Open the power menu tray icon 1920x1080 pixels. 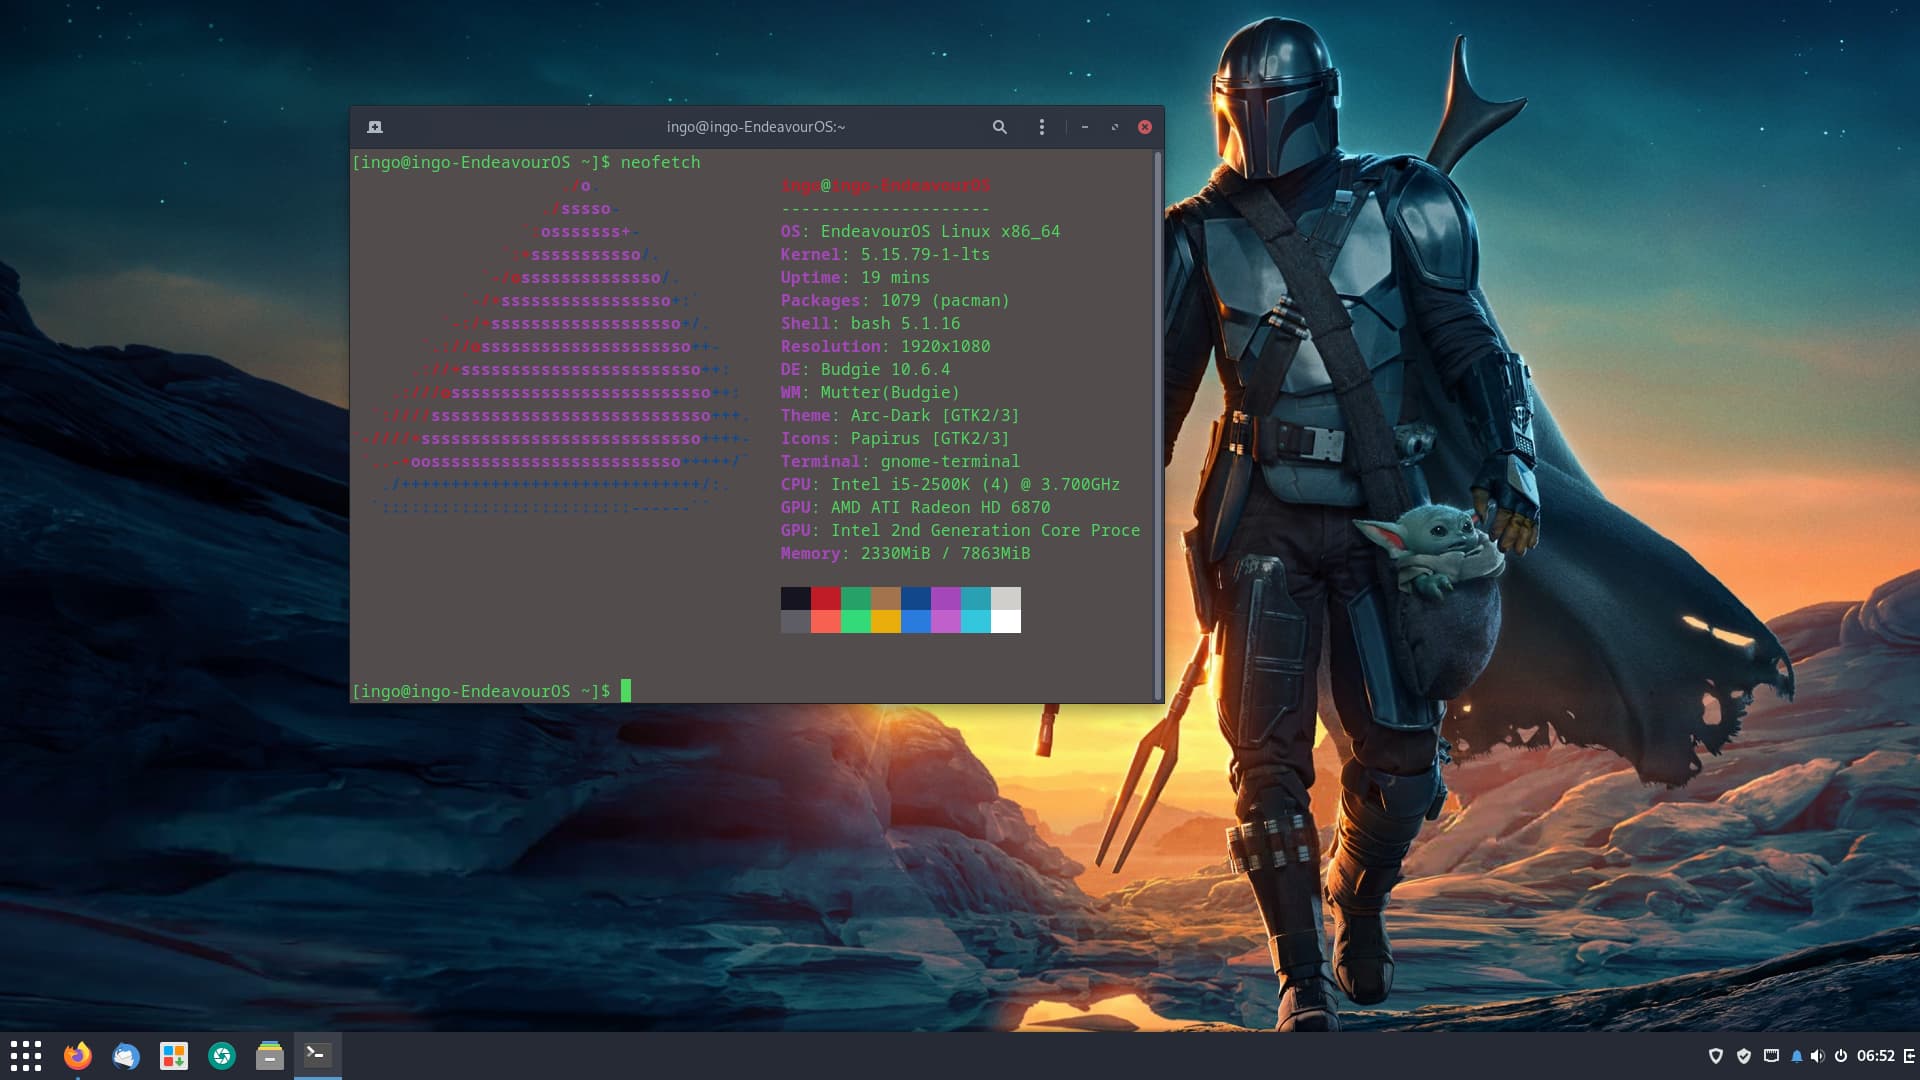coord(1840,1056)
